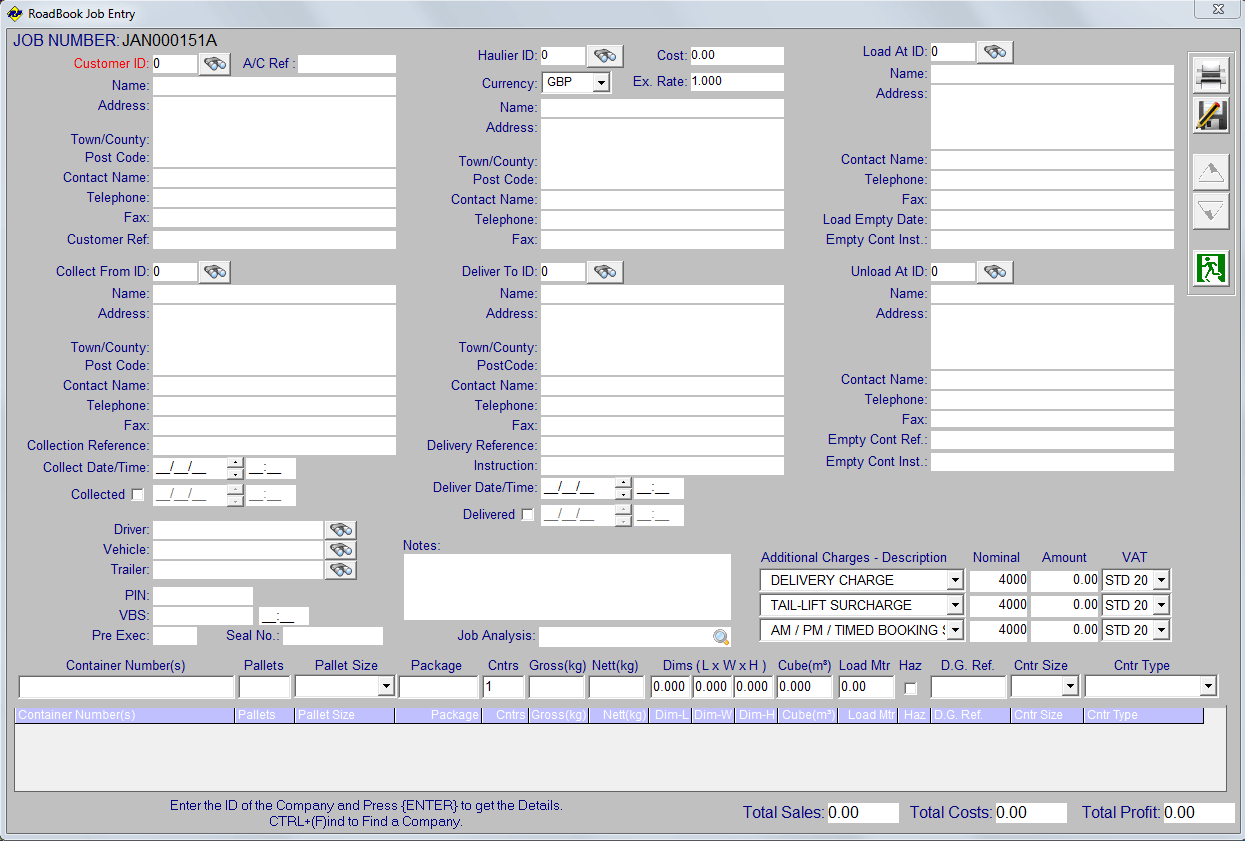Viewport: 1245px width, 841px height.
Task: Tick the Collected checkbox
Action: pos(138,495)
